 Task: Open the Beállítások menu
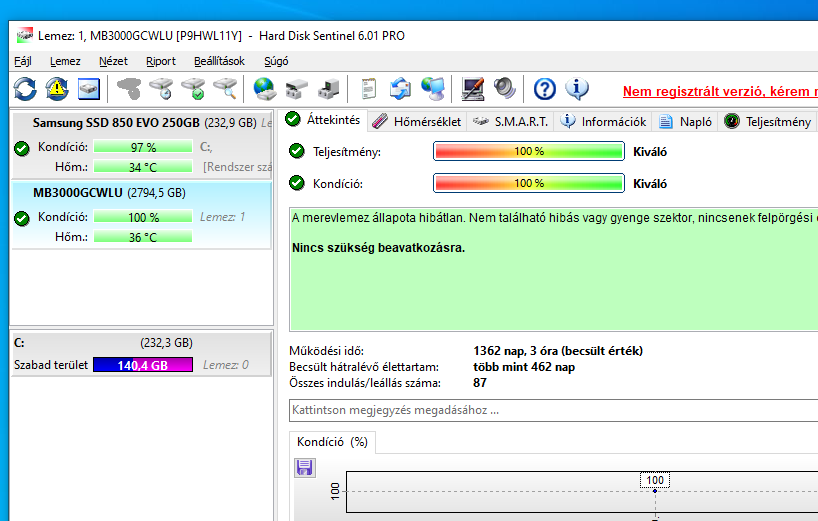pos(219,61)
